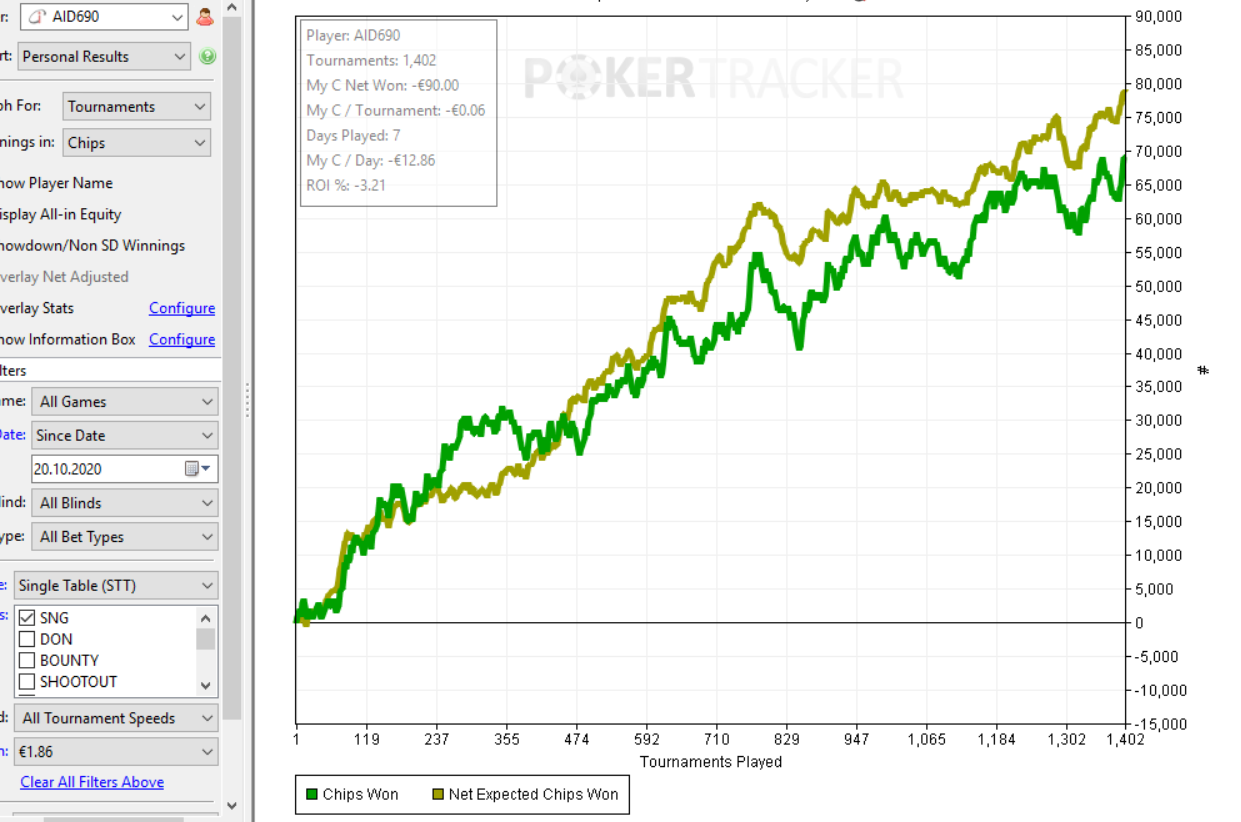Click the red player selection icon

coord(205,17)
